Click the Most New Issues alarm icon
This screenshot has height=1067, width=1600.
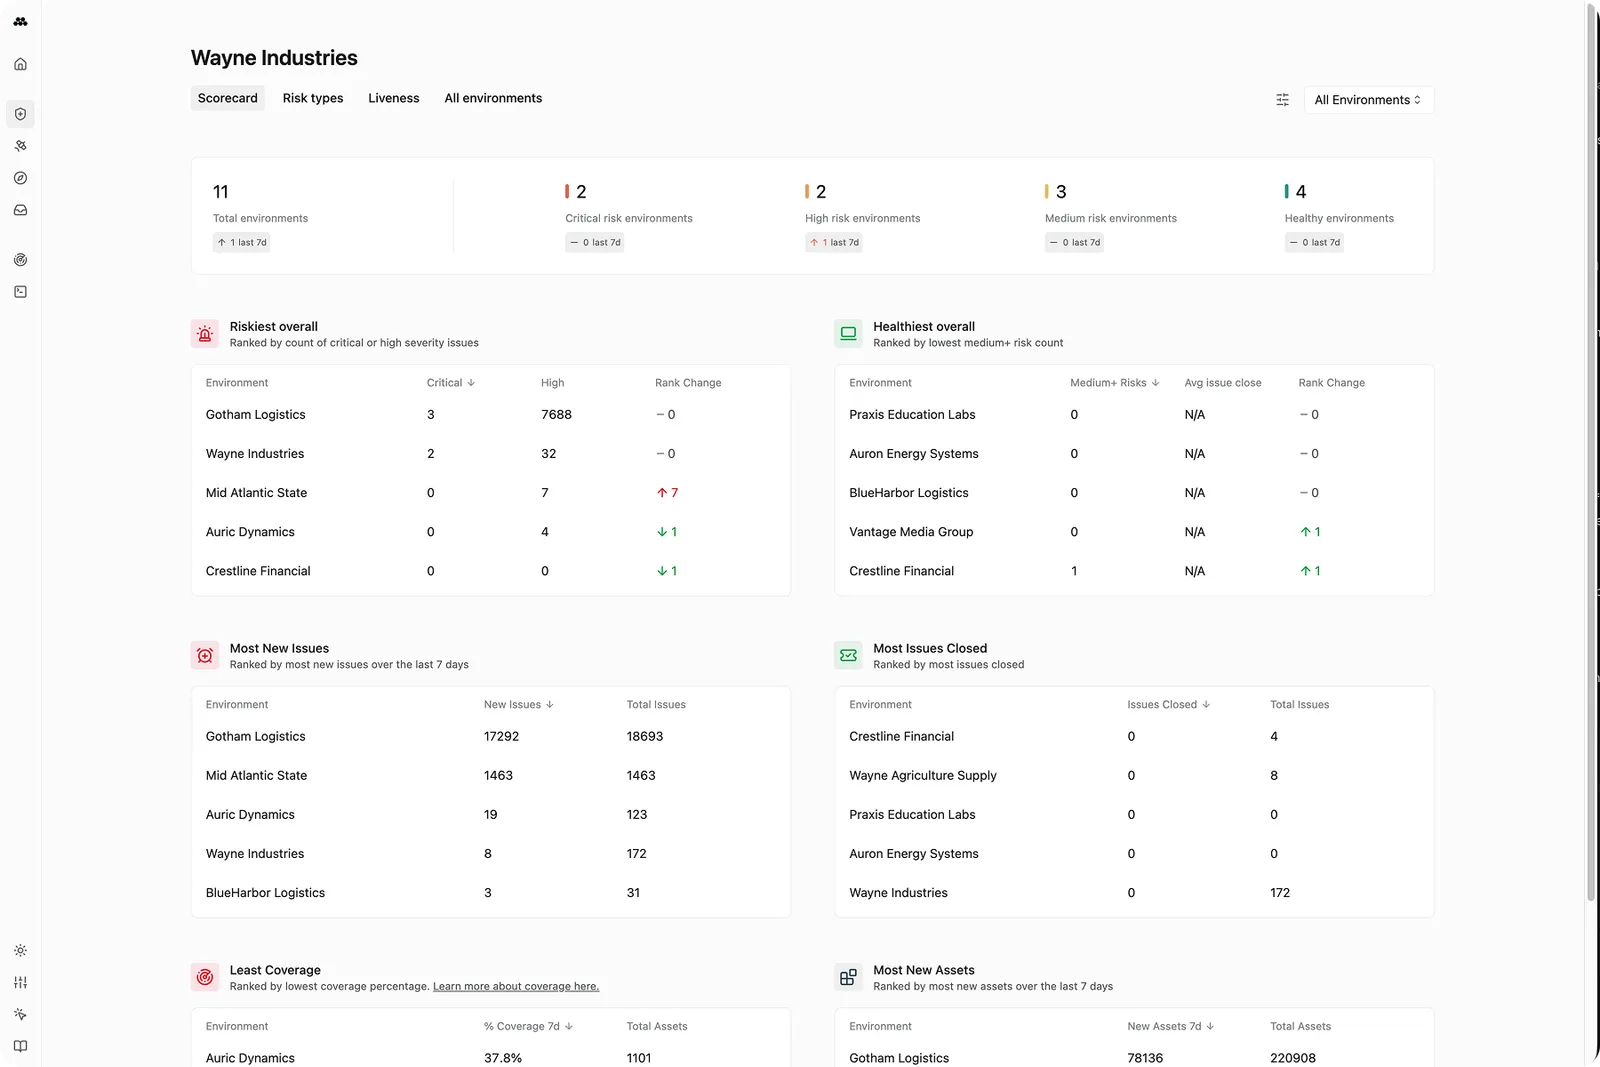205,656
